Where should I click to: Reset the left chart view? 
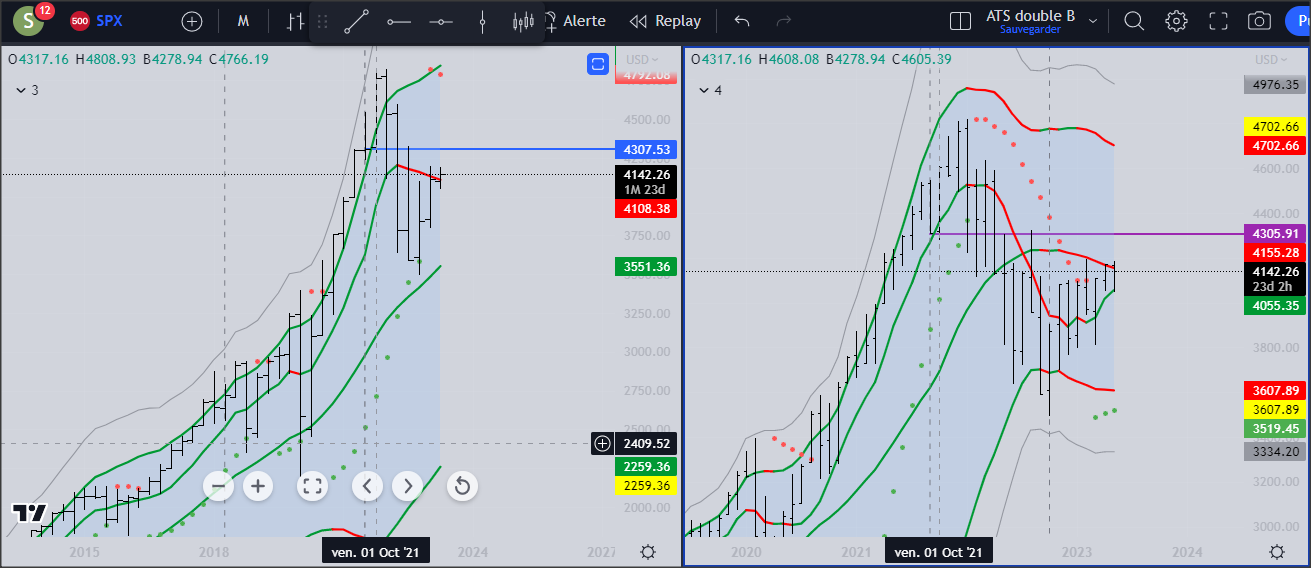[x=461, y=486]
